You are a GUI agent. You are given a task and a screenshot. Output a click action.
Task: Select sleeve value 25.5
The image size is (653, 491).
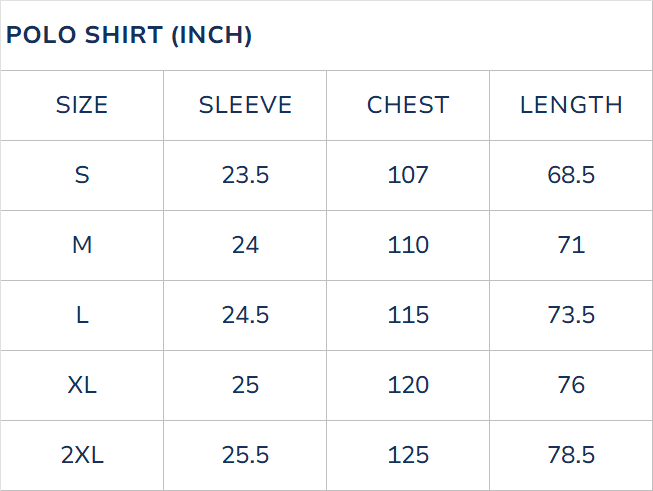pos(245,455)
